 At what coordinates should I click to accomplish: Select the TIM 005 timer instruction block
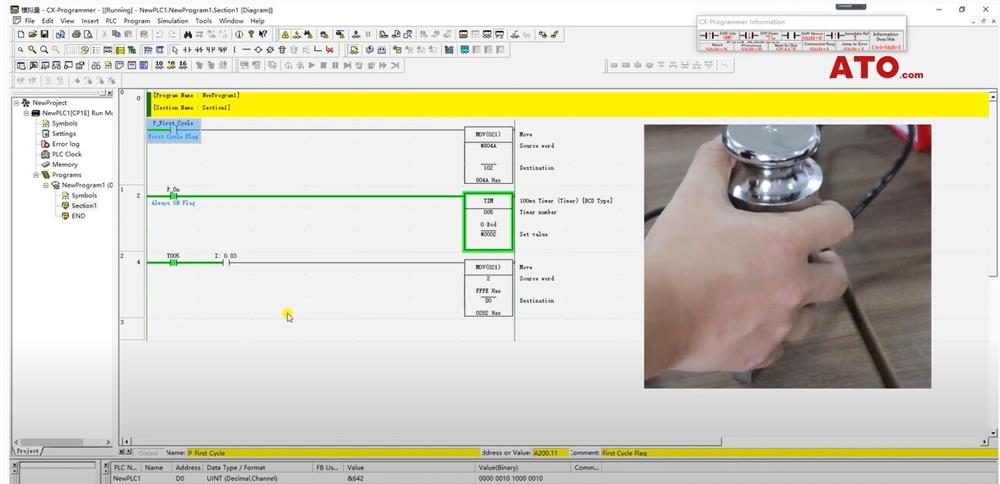click(x=488, y=222)
